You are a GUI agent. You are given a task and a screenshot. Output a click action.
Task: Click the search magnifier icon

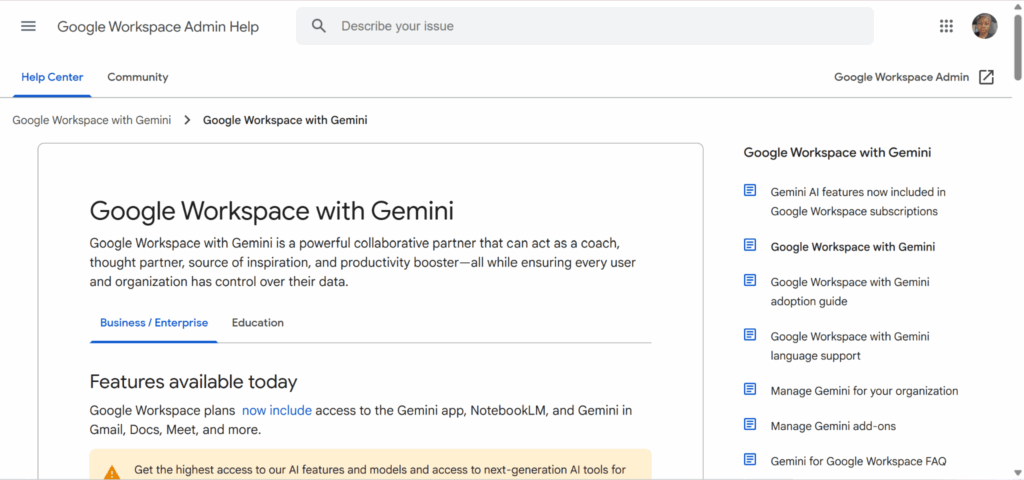click(319, 26)
